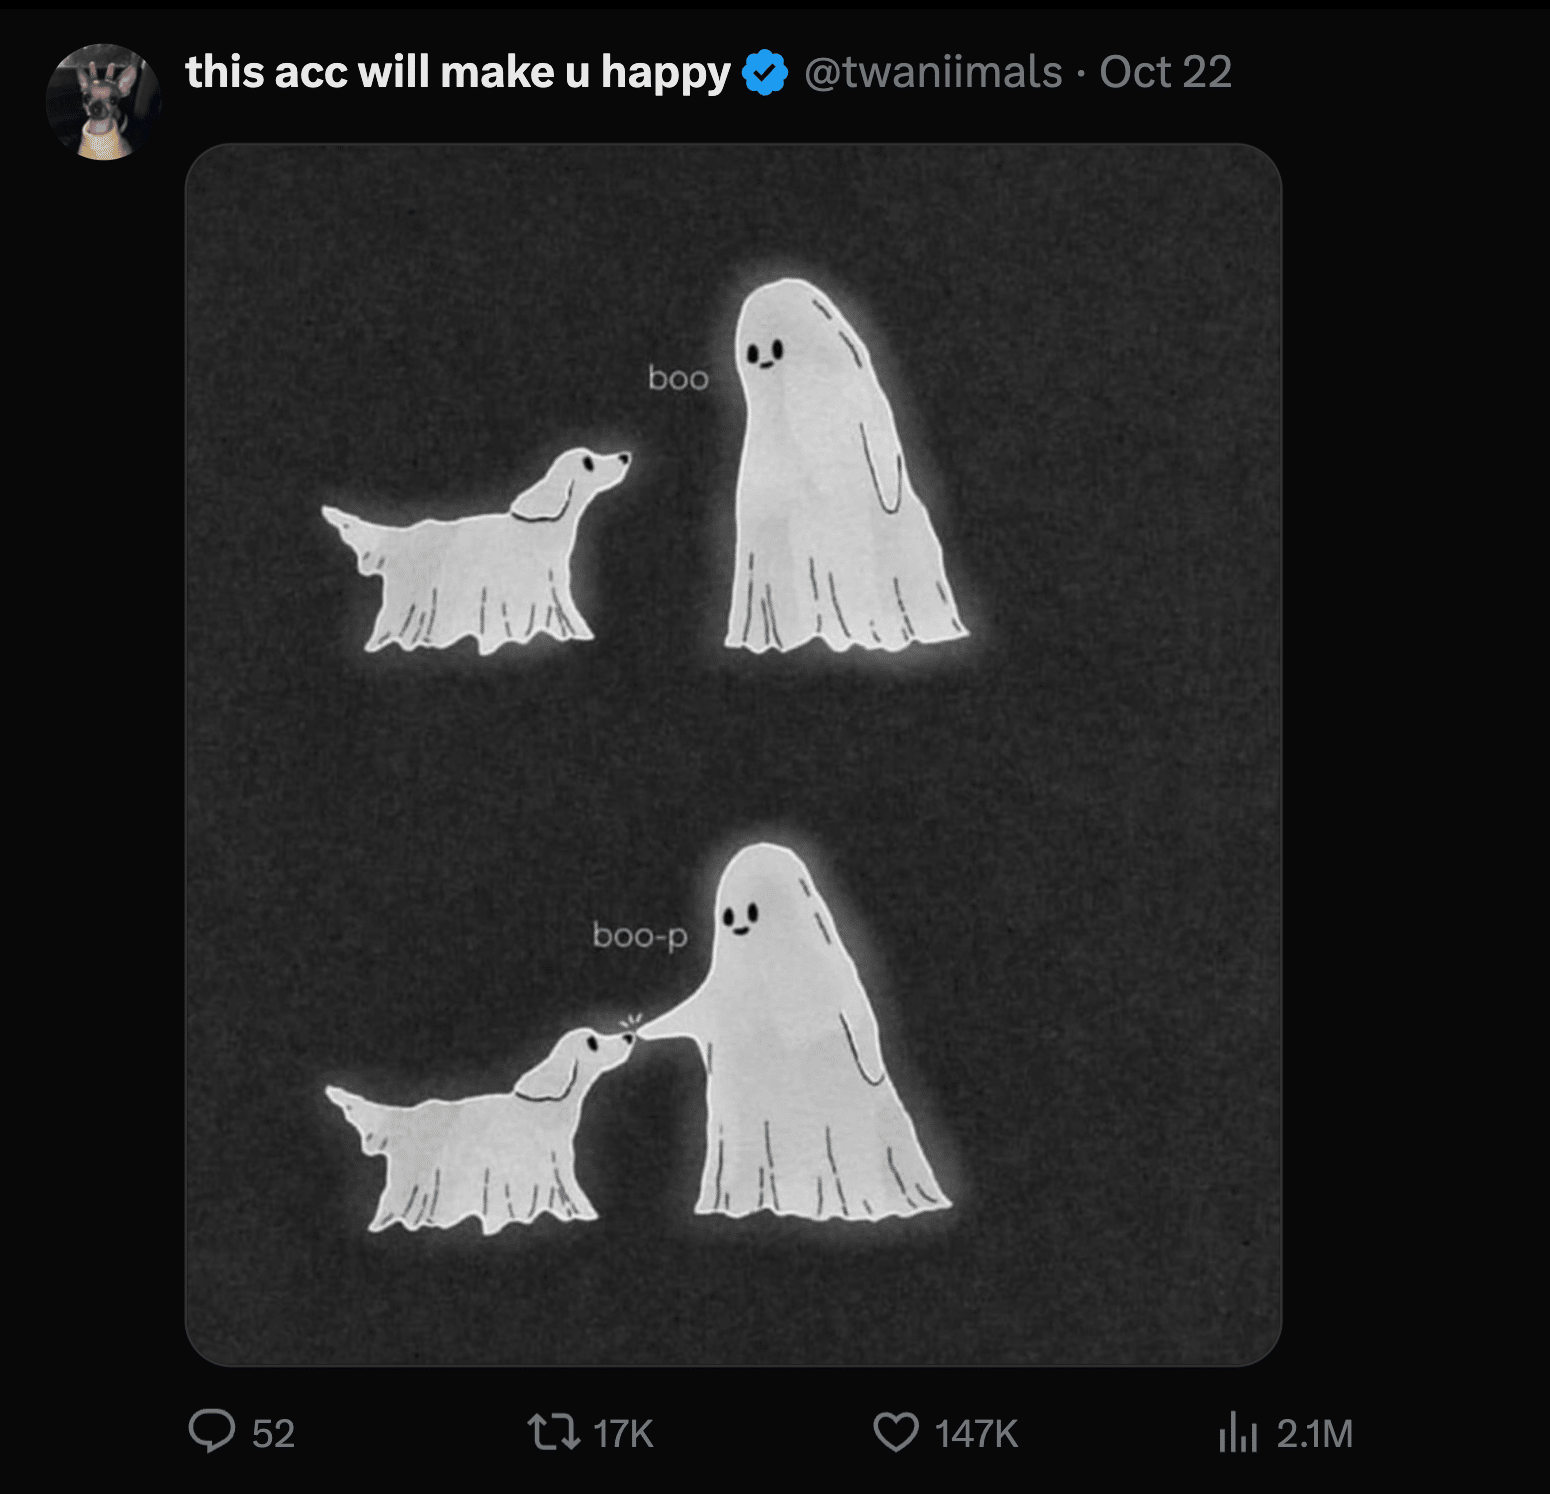Click the 52 replies count

273,1434
